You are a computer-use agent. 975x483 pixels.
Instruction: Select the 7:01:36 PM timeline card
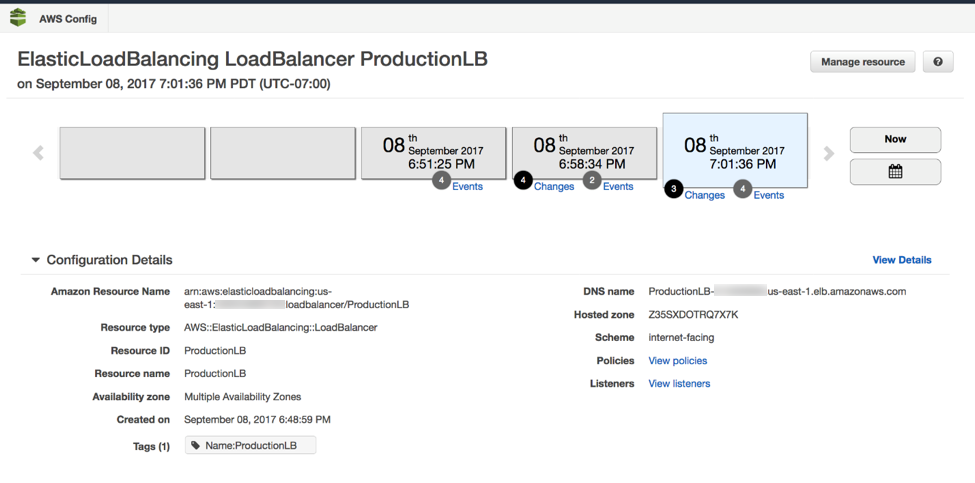735,150
